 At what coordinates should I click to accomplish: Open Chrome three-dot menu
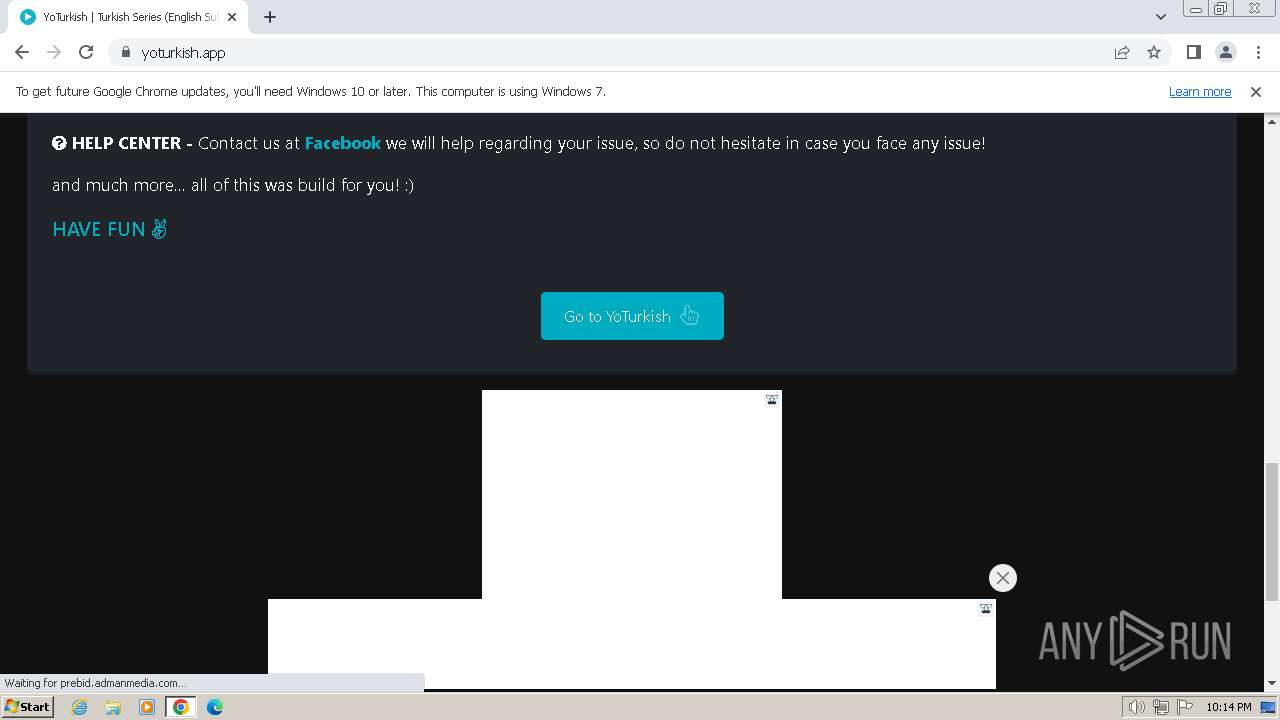[1258, 52]
